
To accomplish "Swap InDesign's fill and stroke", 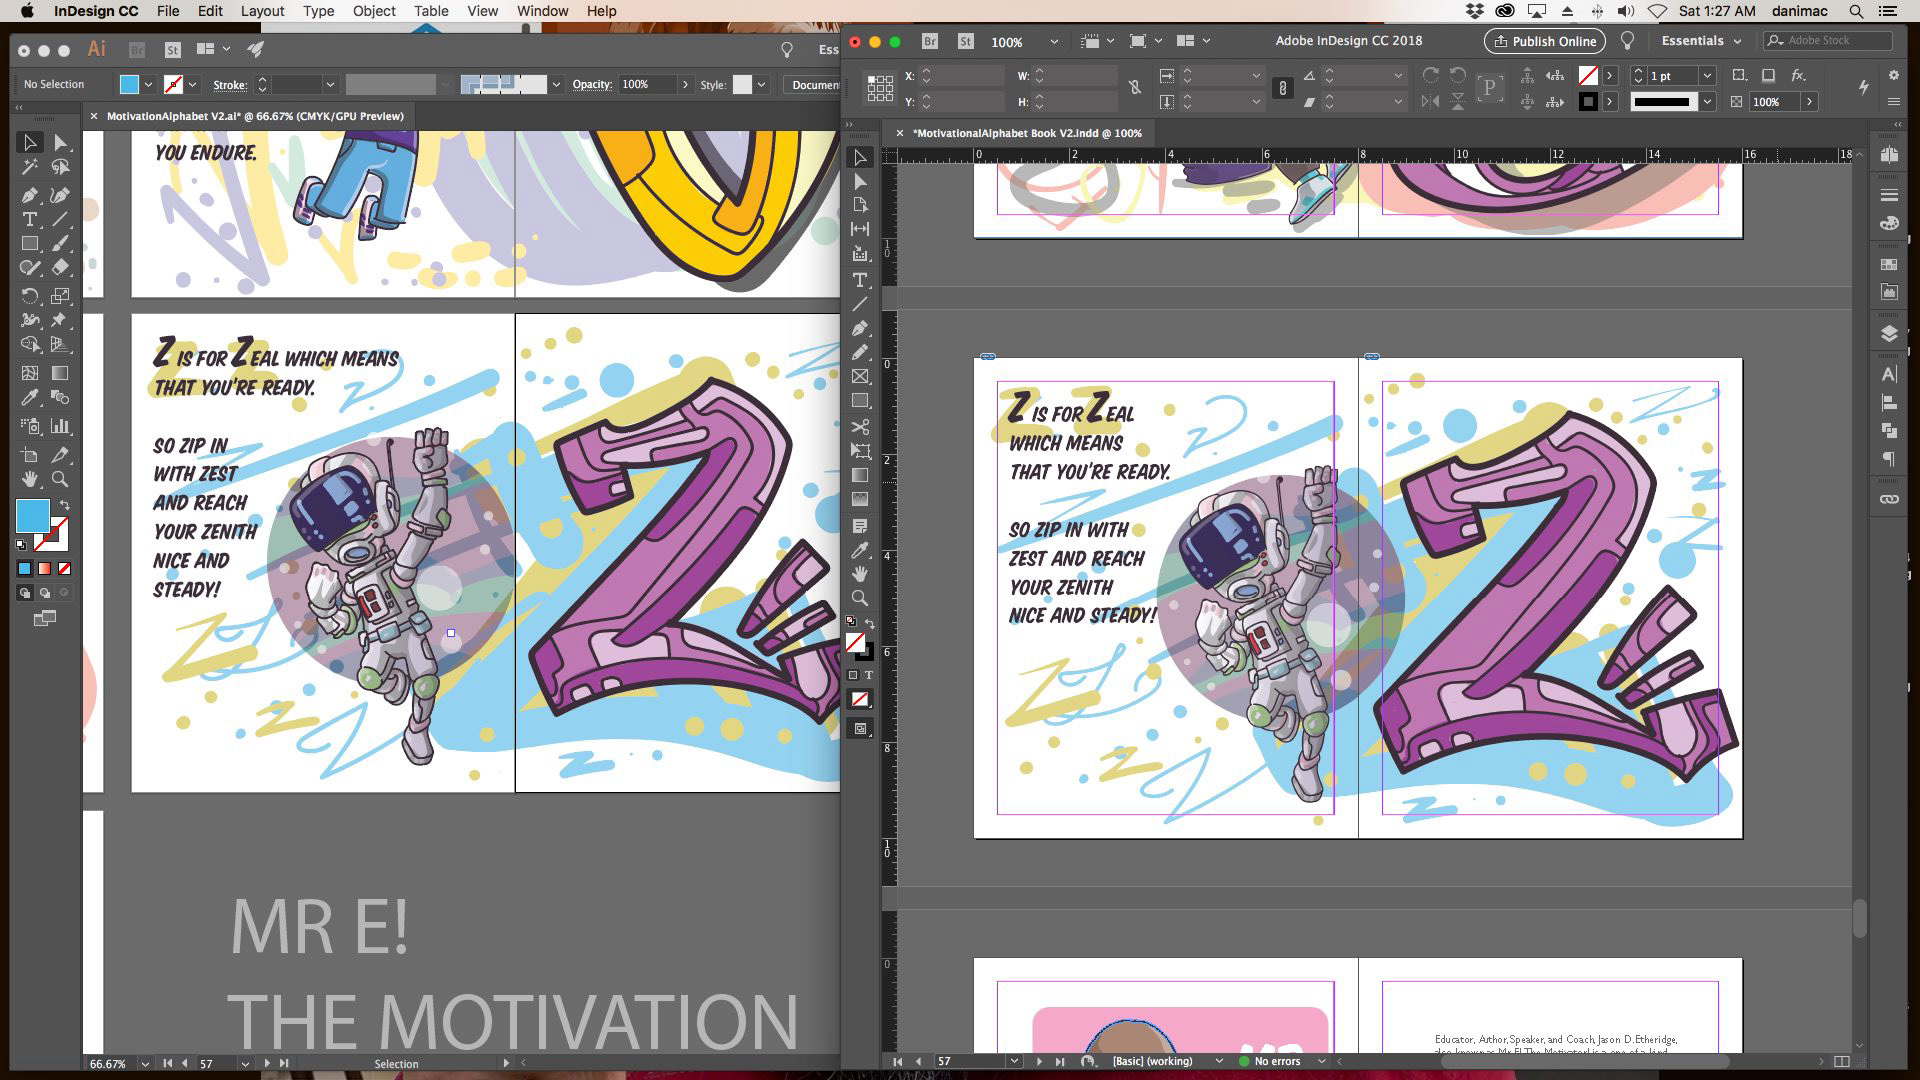I will pyautogui.click(x=870, y=624).
